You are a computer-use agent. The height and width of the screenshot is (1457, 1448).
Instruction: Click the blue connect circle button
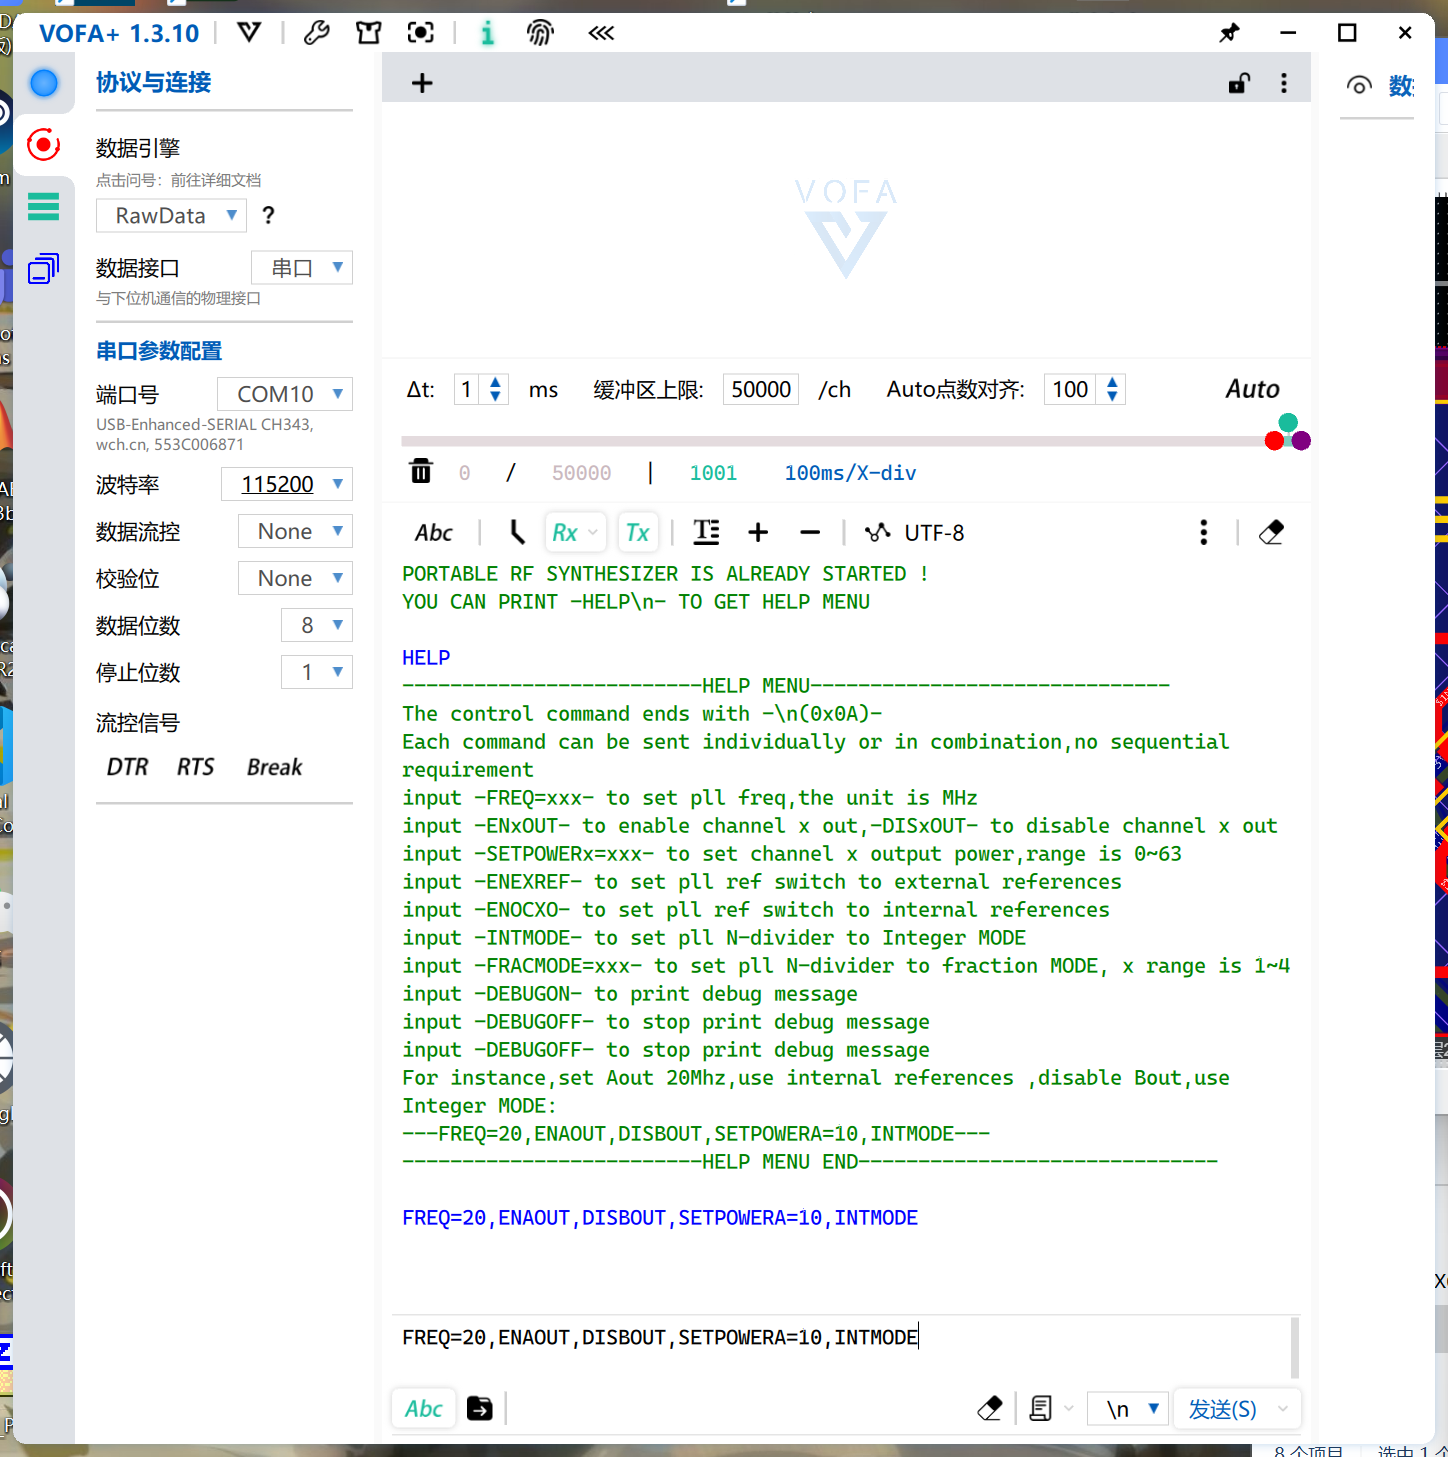[44, 83]
